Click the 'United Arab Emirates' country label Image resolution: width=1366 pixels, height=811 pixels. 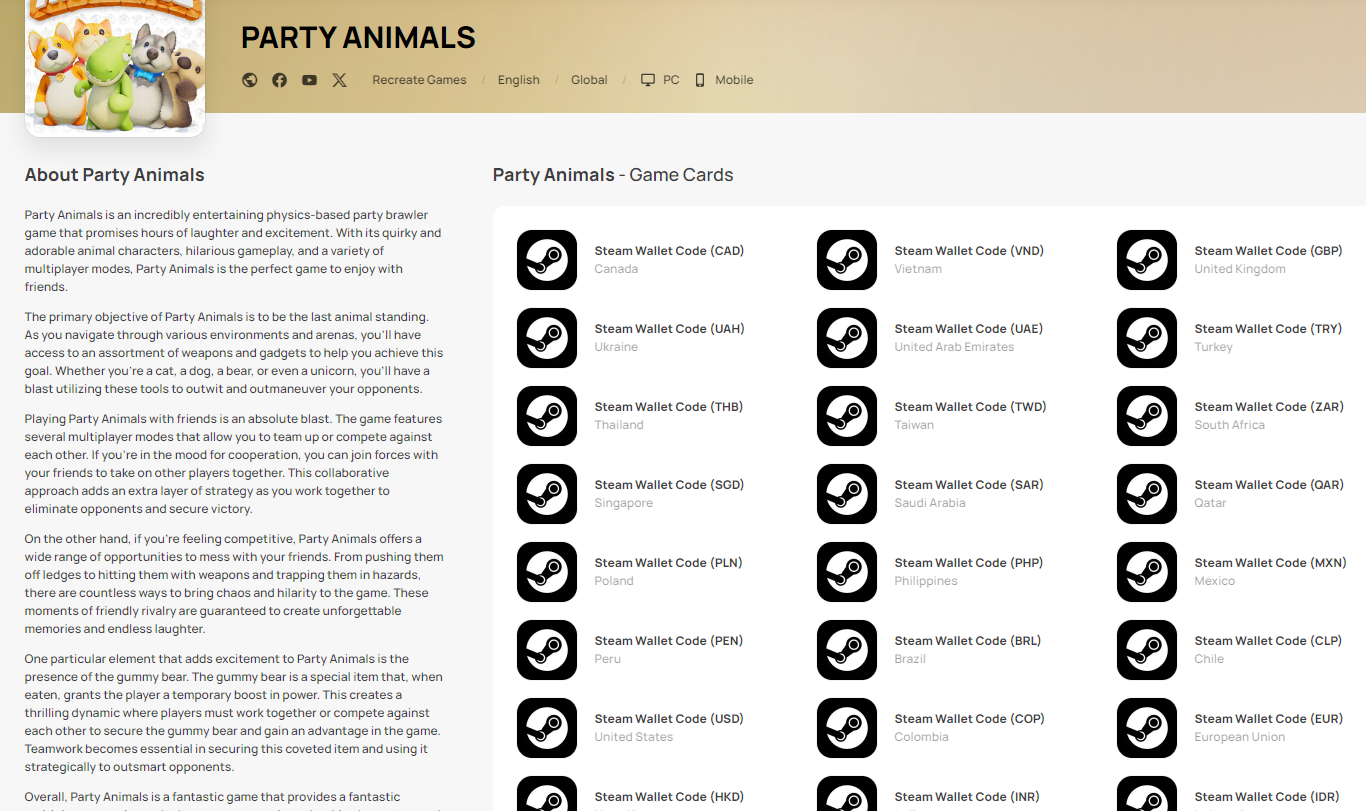[954, 347]
